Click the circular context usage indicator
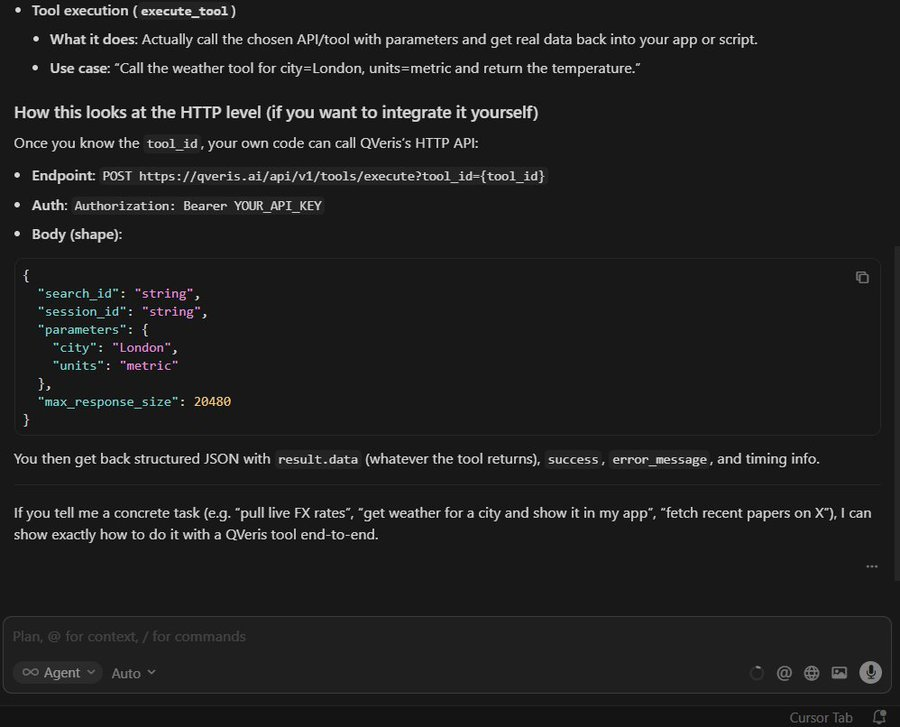This screenshot has height=727, width=900. (757, 672)
